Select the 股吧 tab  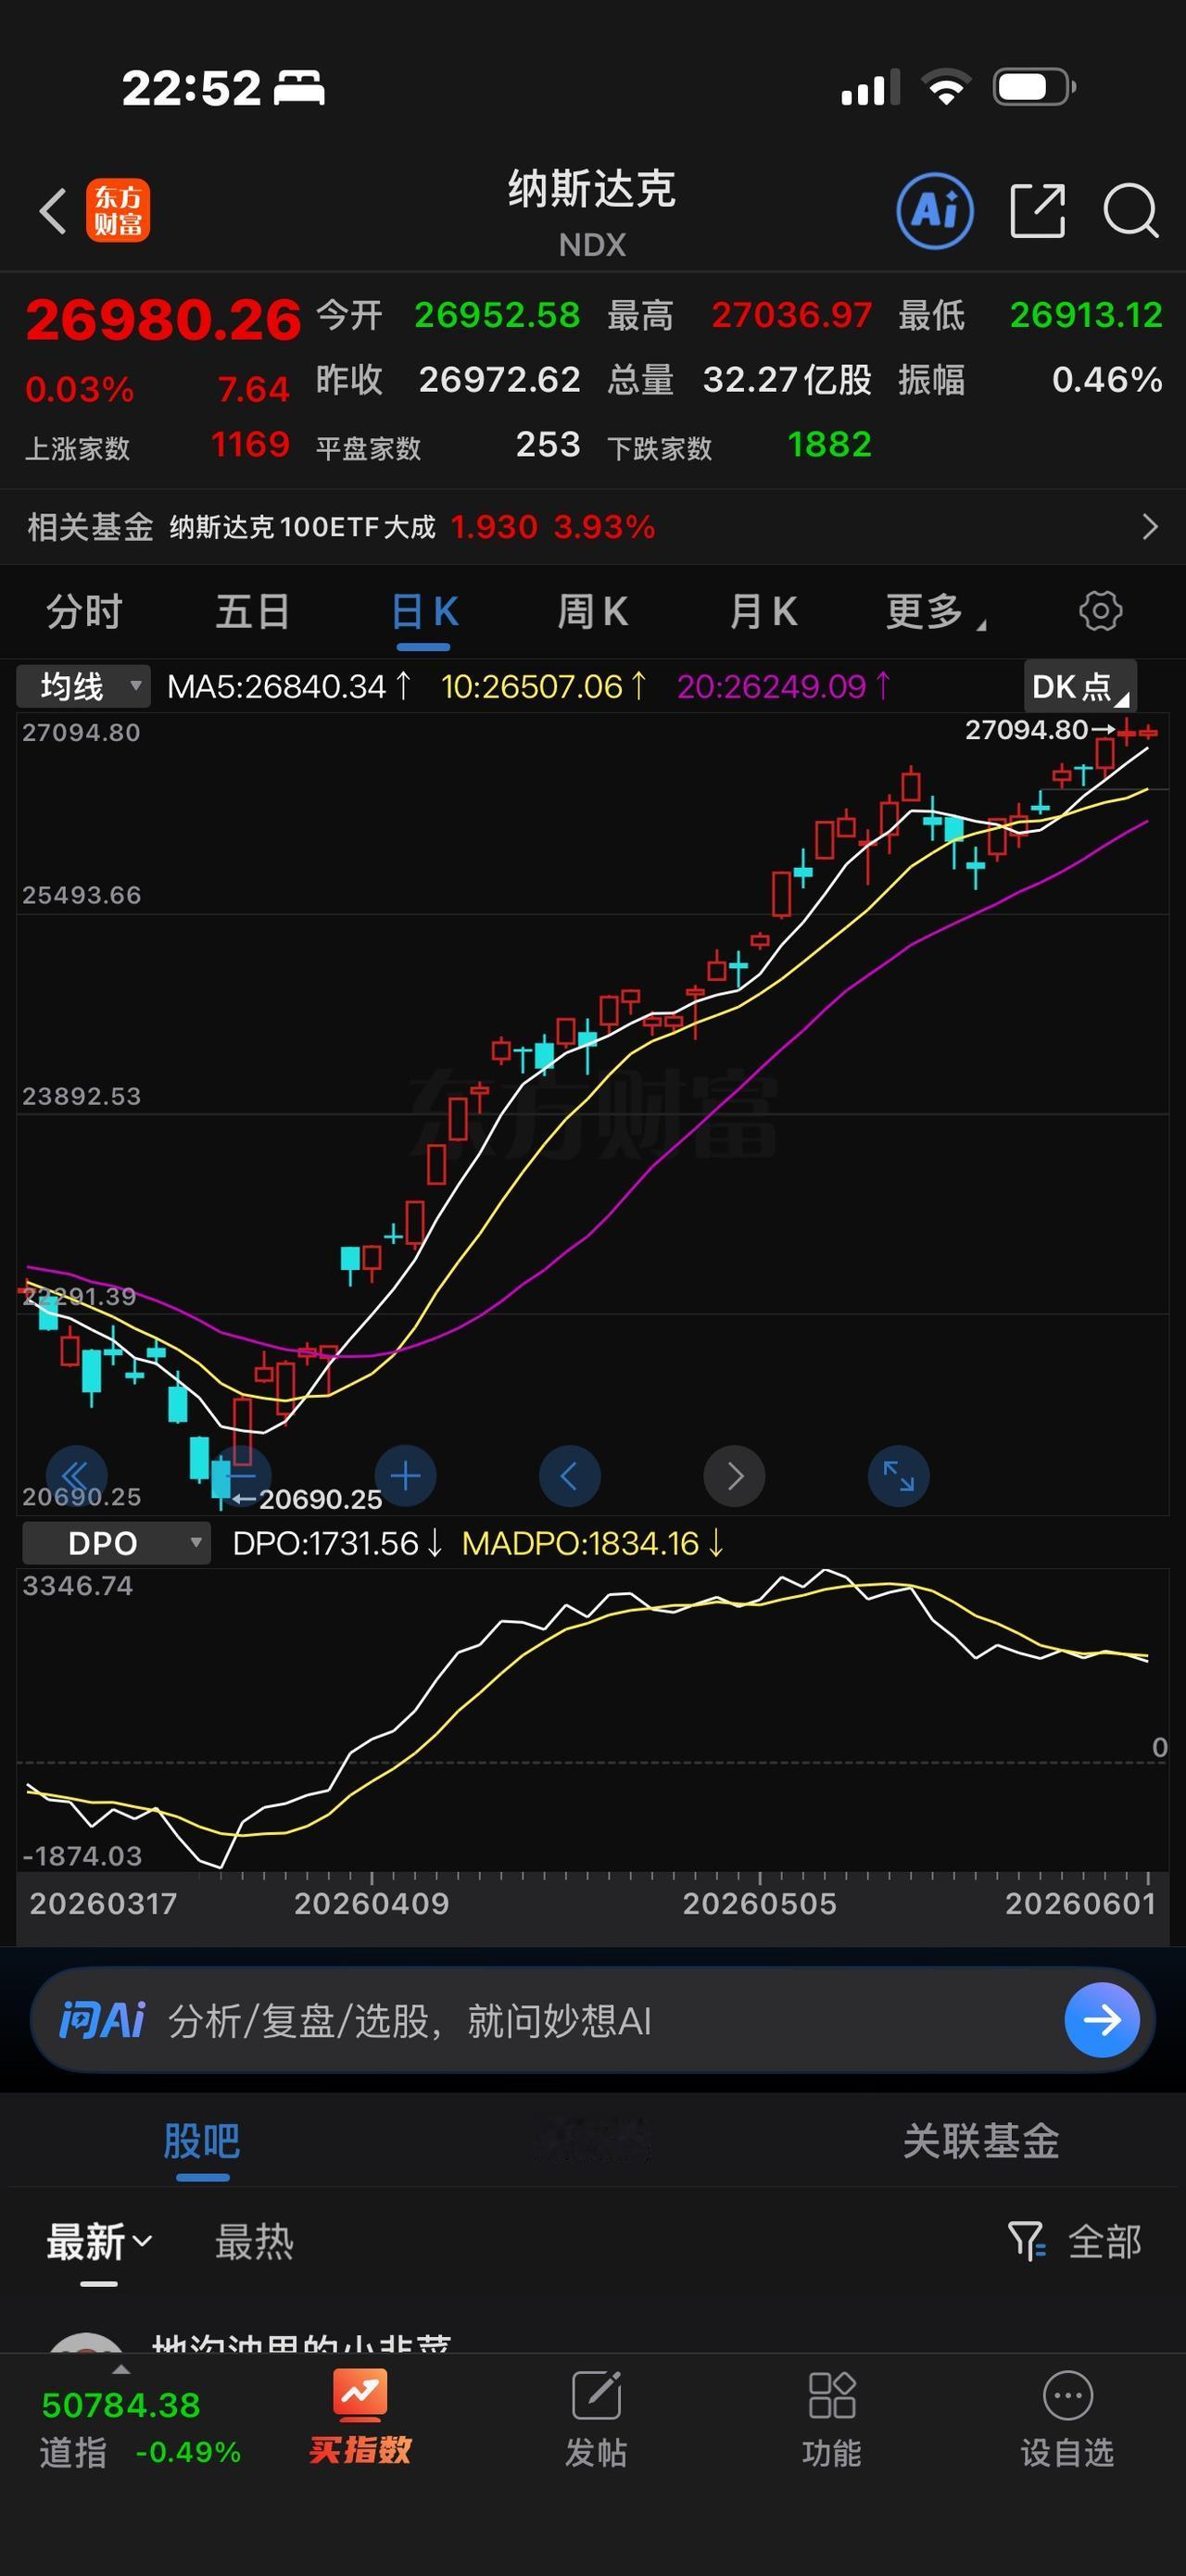[x=202, y=2141]
